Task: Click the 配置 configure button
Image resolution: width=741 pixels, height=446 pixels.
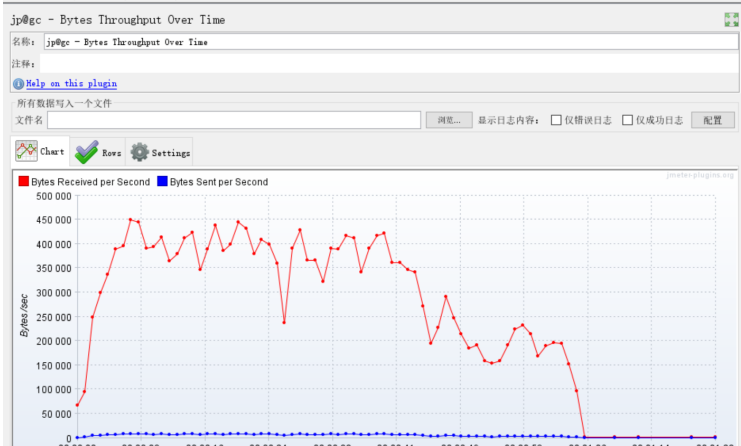Action: (713, 120)
